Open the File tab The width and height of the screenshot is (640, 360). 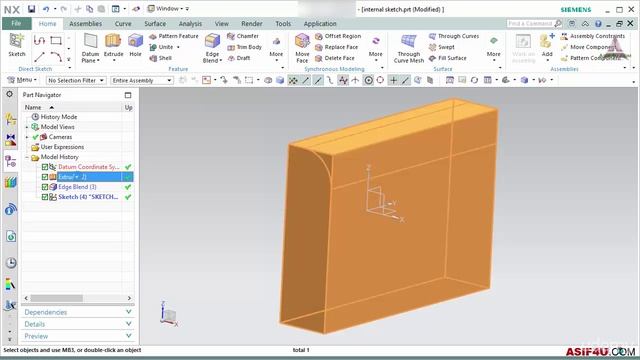tap(16, 24)
